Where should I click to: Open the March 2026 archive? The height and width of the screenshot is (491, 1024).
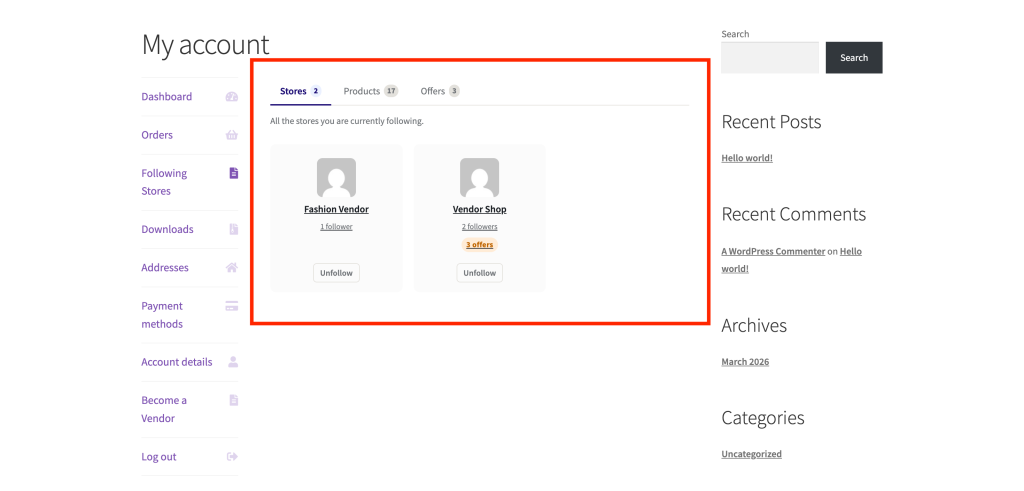745,362
